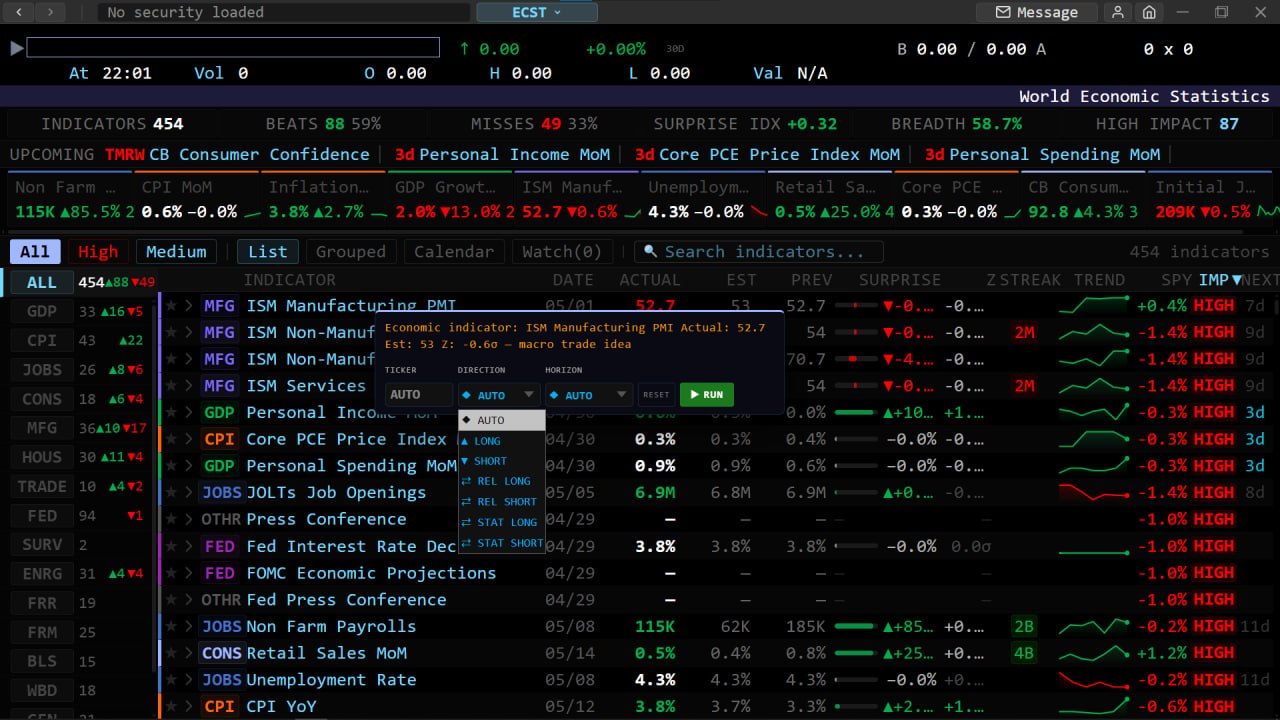Star JOLTs Job Openings row

pos(171,493)
